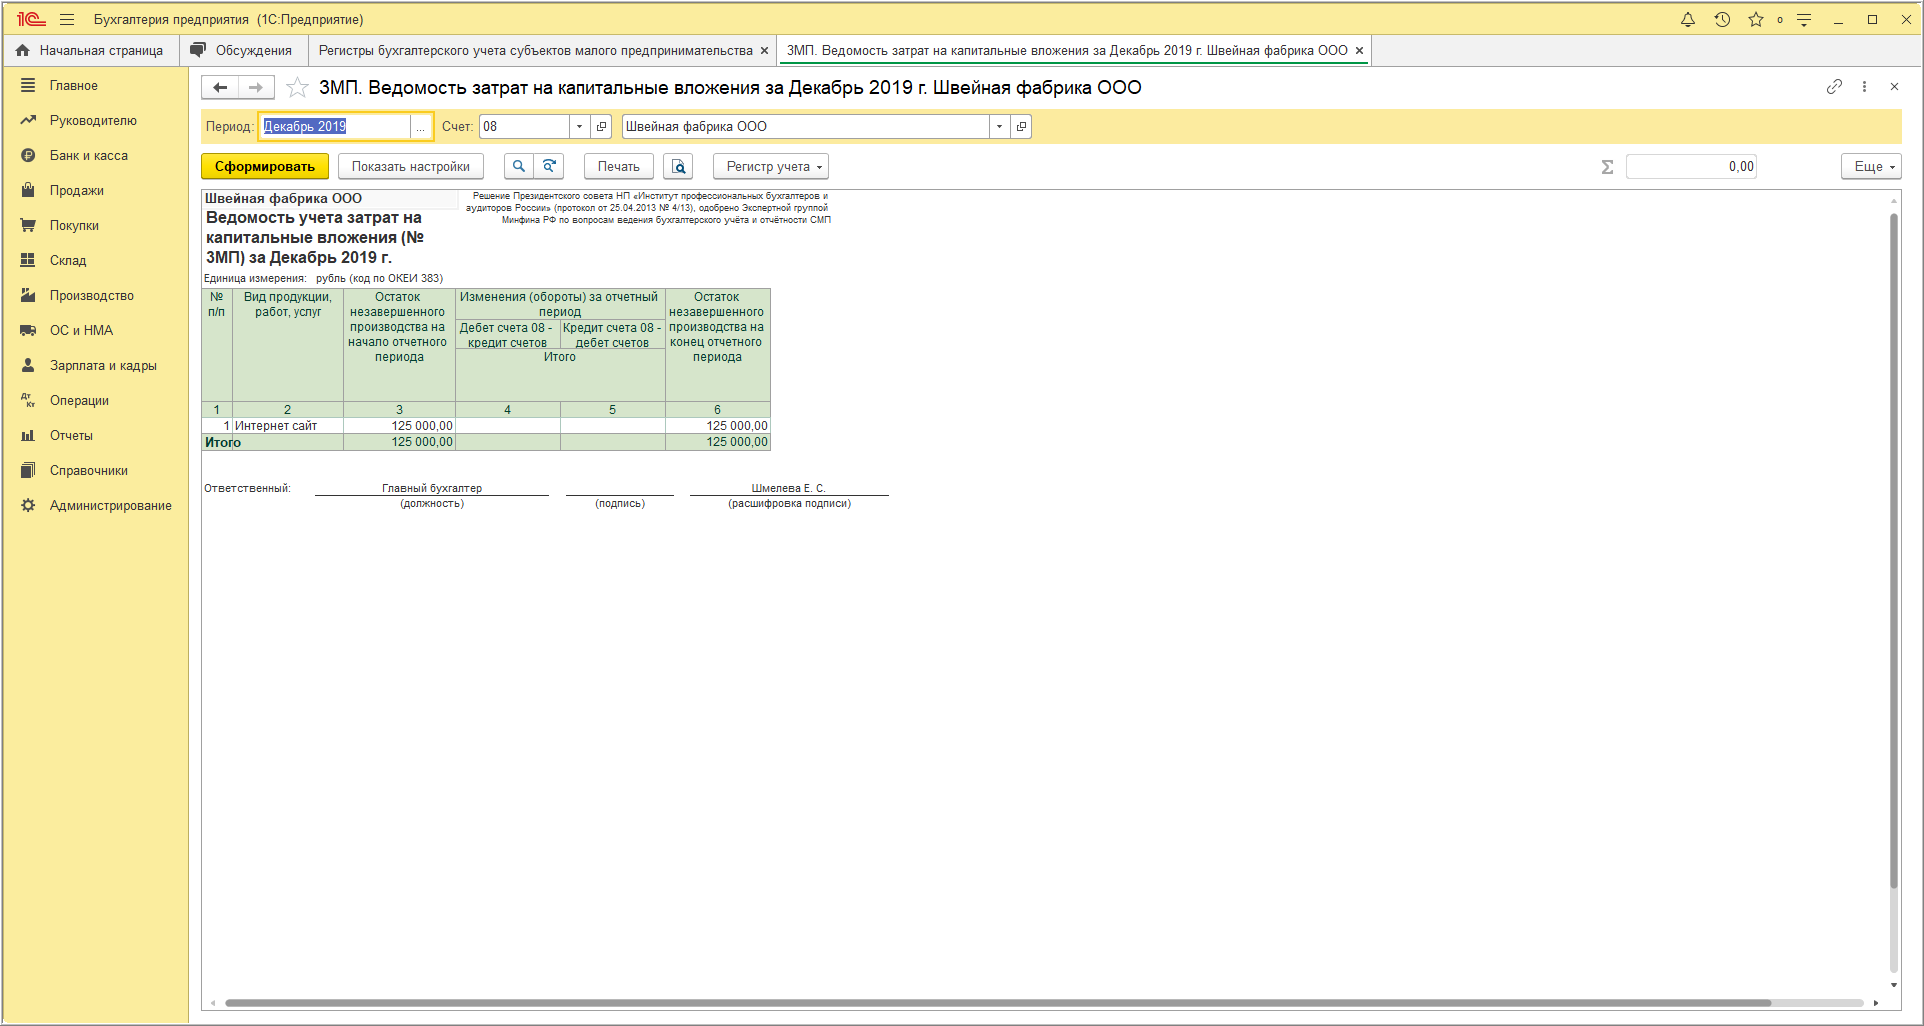Click the refresh search icon
This screenshot has height=1026, width=1924.
point(549,167)
